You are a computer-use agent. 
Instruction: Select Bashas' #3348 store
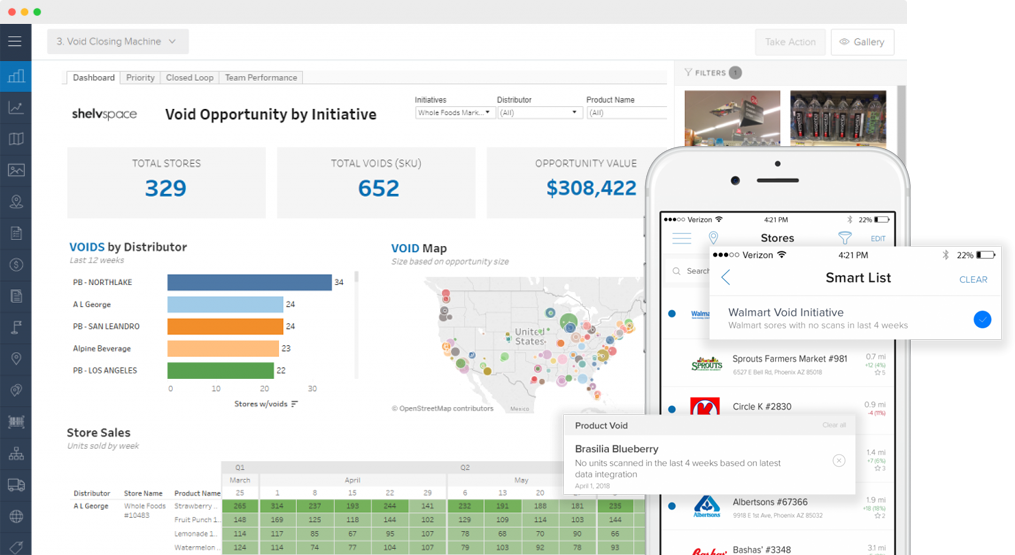click(778, 549)
